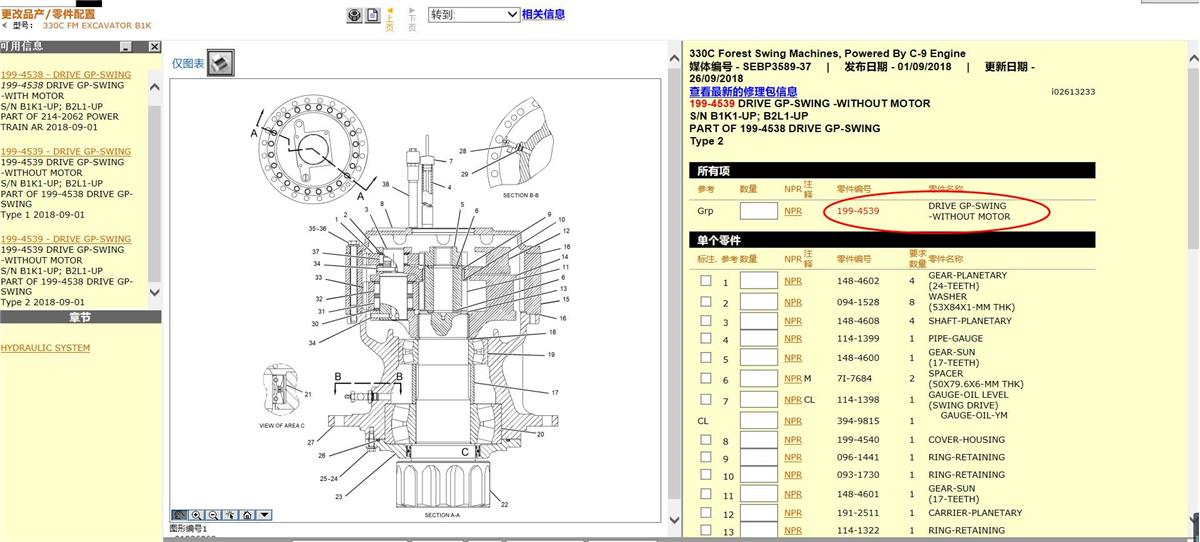Click NPR link for 199-4540
Viewport: 1200px width, 542px height.
pos(793,440)
